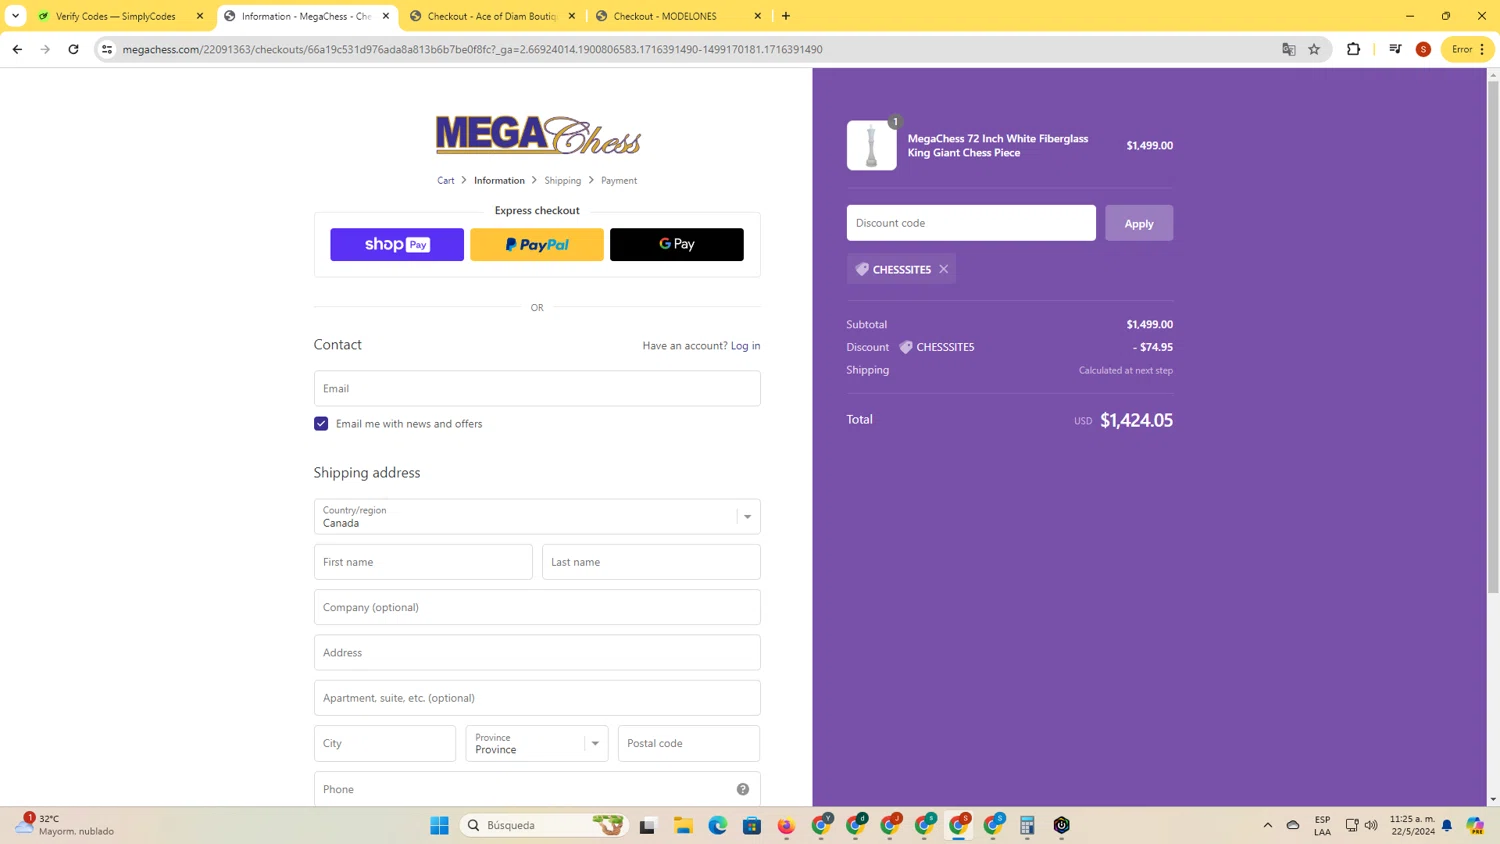Reload the checkout page
The width and height of the screenshot is (1500, 844).
coord(73,49)
